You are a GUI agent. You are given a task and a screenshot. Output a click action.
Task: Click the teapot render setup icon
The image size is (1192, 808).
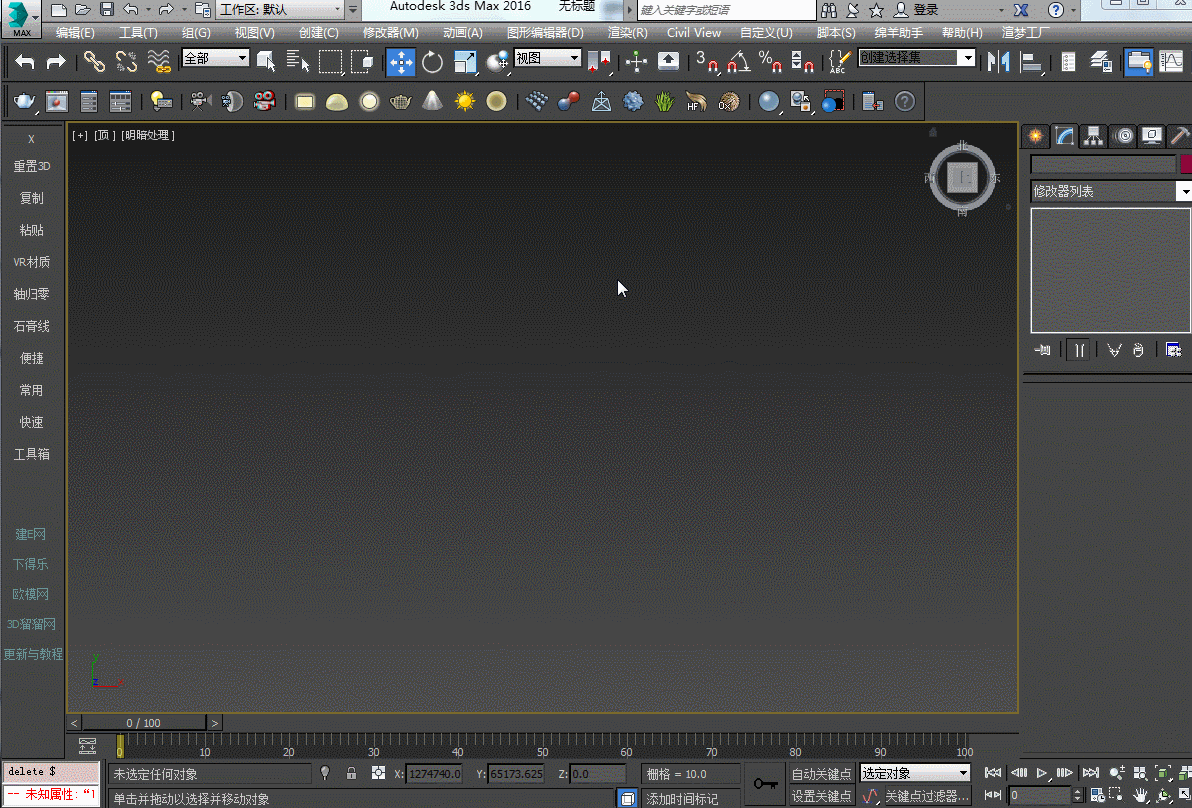(x=24, y=101)
